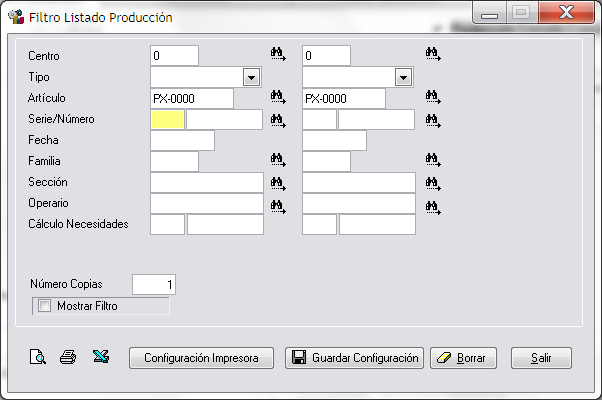Click first Artículo binoculars lookup icon
The image size is (602, 400).
[x=278, y=97]
